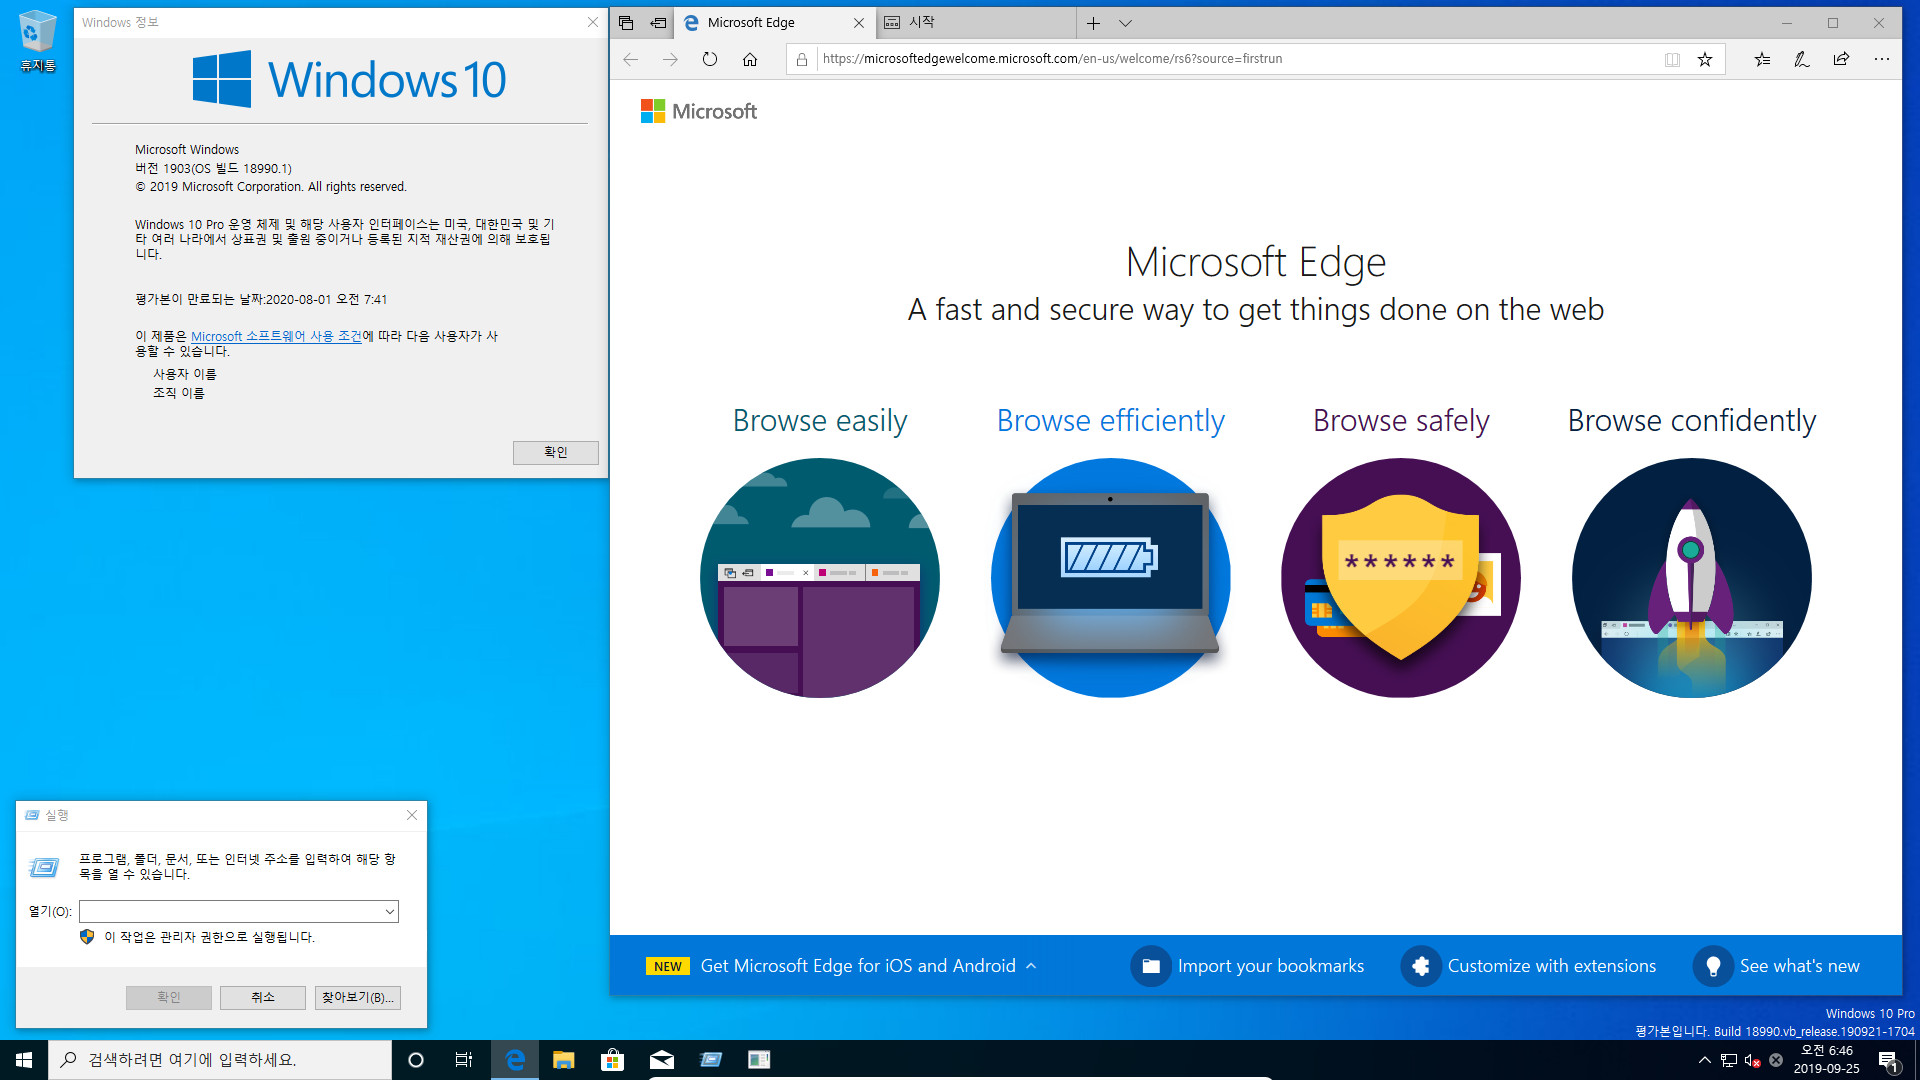This screenshot has height=1080, width=1920.
Task: Close the Microsoft Edge tab
Action: click(858, 22)
